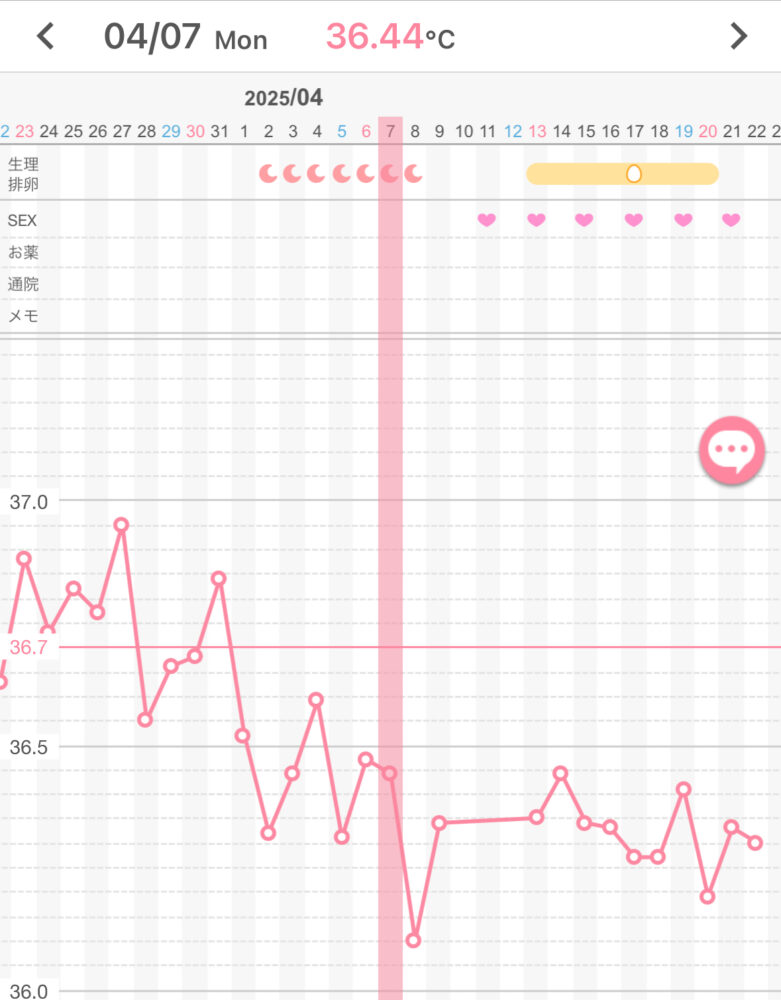Tap the lowest temperature point on April 8
This screenshot has width=781, height=1000.
click(x=413, y=940)
